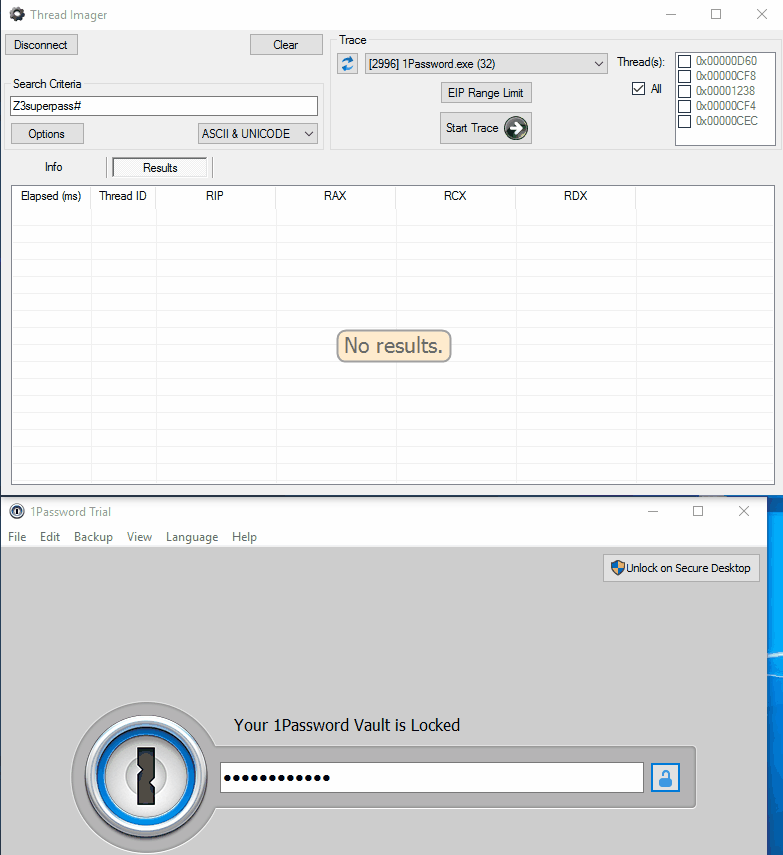This screenshot has height=855, width=783.
Task: Open the Help menu in 1Password
Action: click(x=244, y=537)
